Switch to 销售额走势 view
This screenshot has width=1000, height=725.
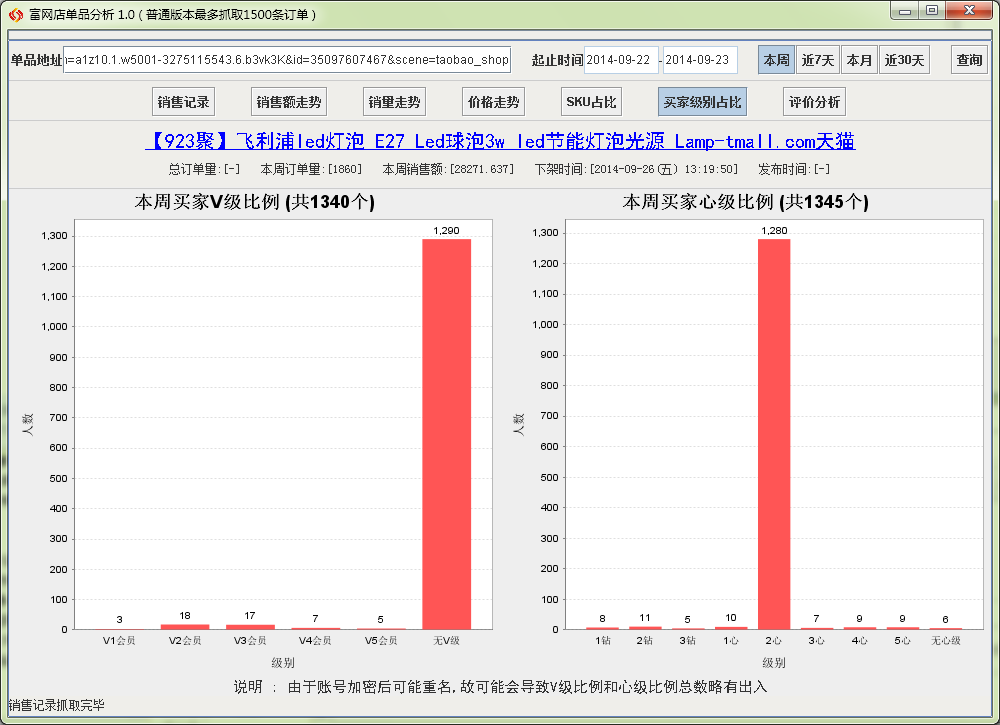[x=289, y=102]
